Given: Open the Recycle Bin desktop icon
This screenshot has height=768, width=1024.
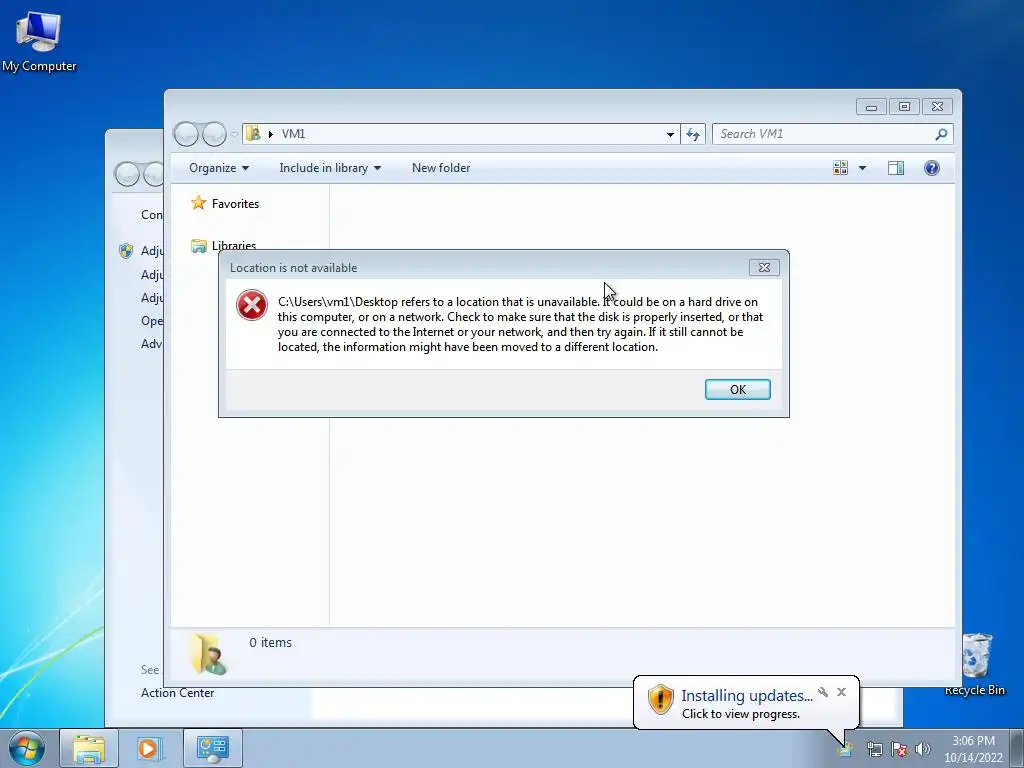Looking at the screenshot, I should click(976, 664).
